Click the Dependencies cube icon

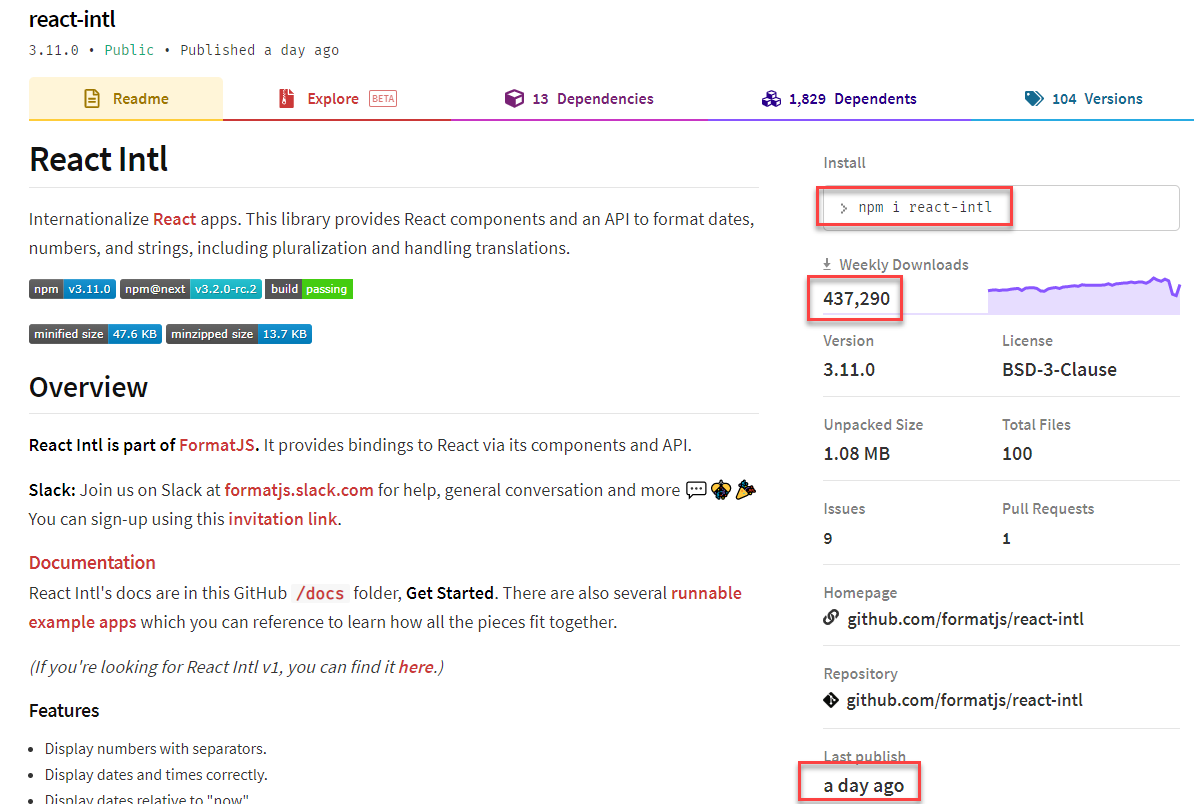click(514, 98)
